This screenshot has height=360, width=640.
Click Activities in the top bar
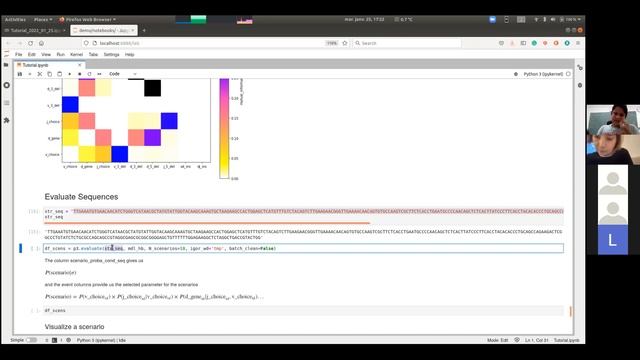coord(15,19)
